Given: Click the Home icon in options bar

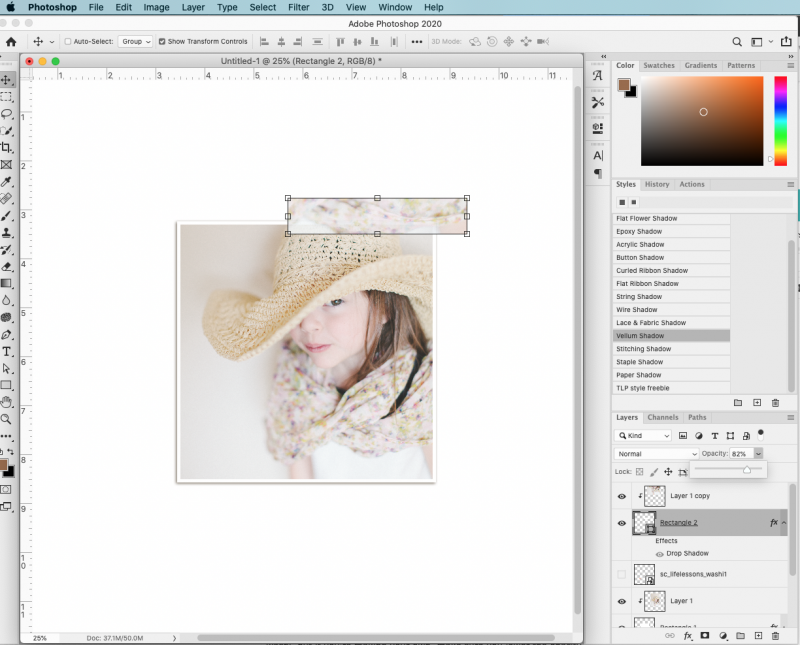Looking at the screenshot, I should tap(11, 42).
